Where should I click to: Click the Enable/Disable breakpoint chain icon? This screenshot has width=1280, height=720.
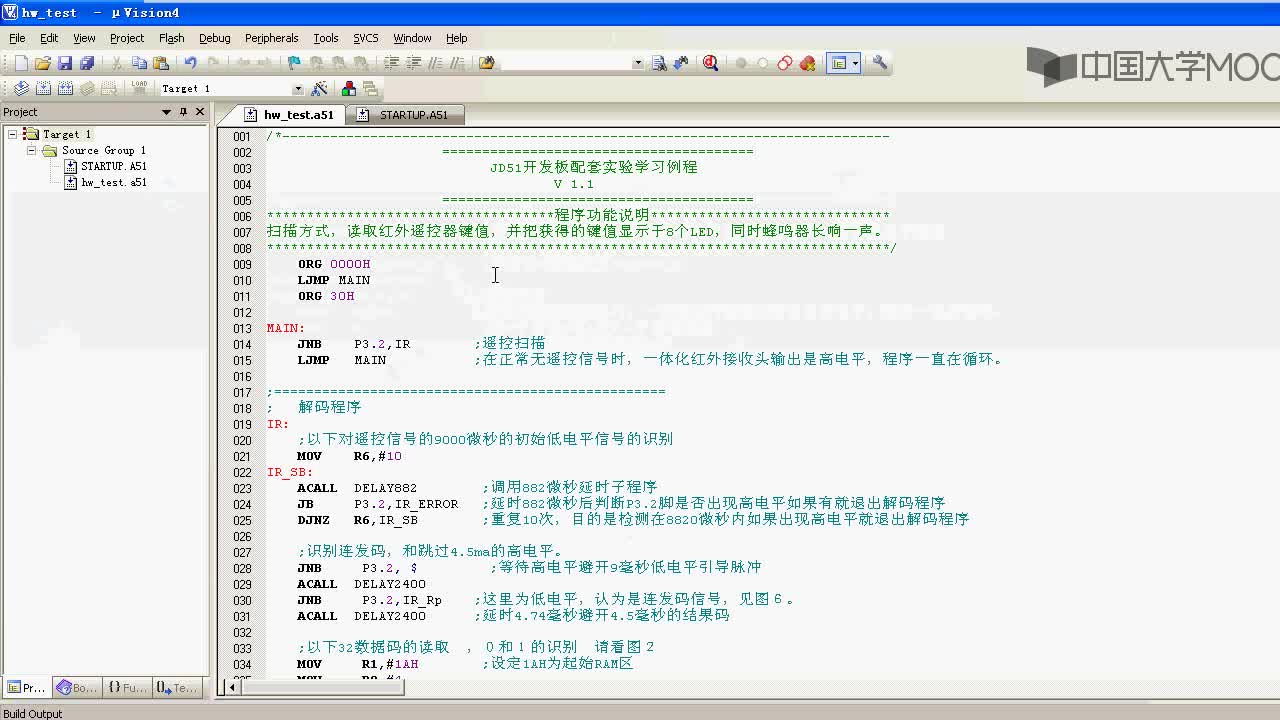pyautogui.click(x=785, y=63)
